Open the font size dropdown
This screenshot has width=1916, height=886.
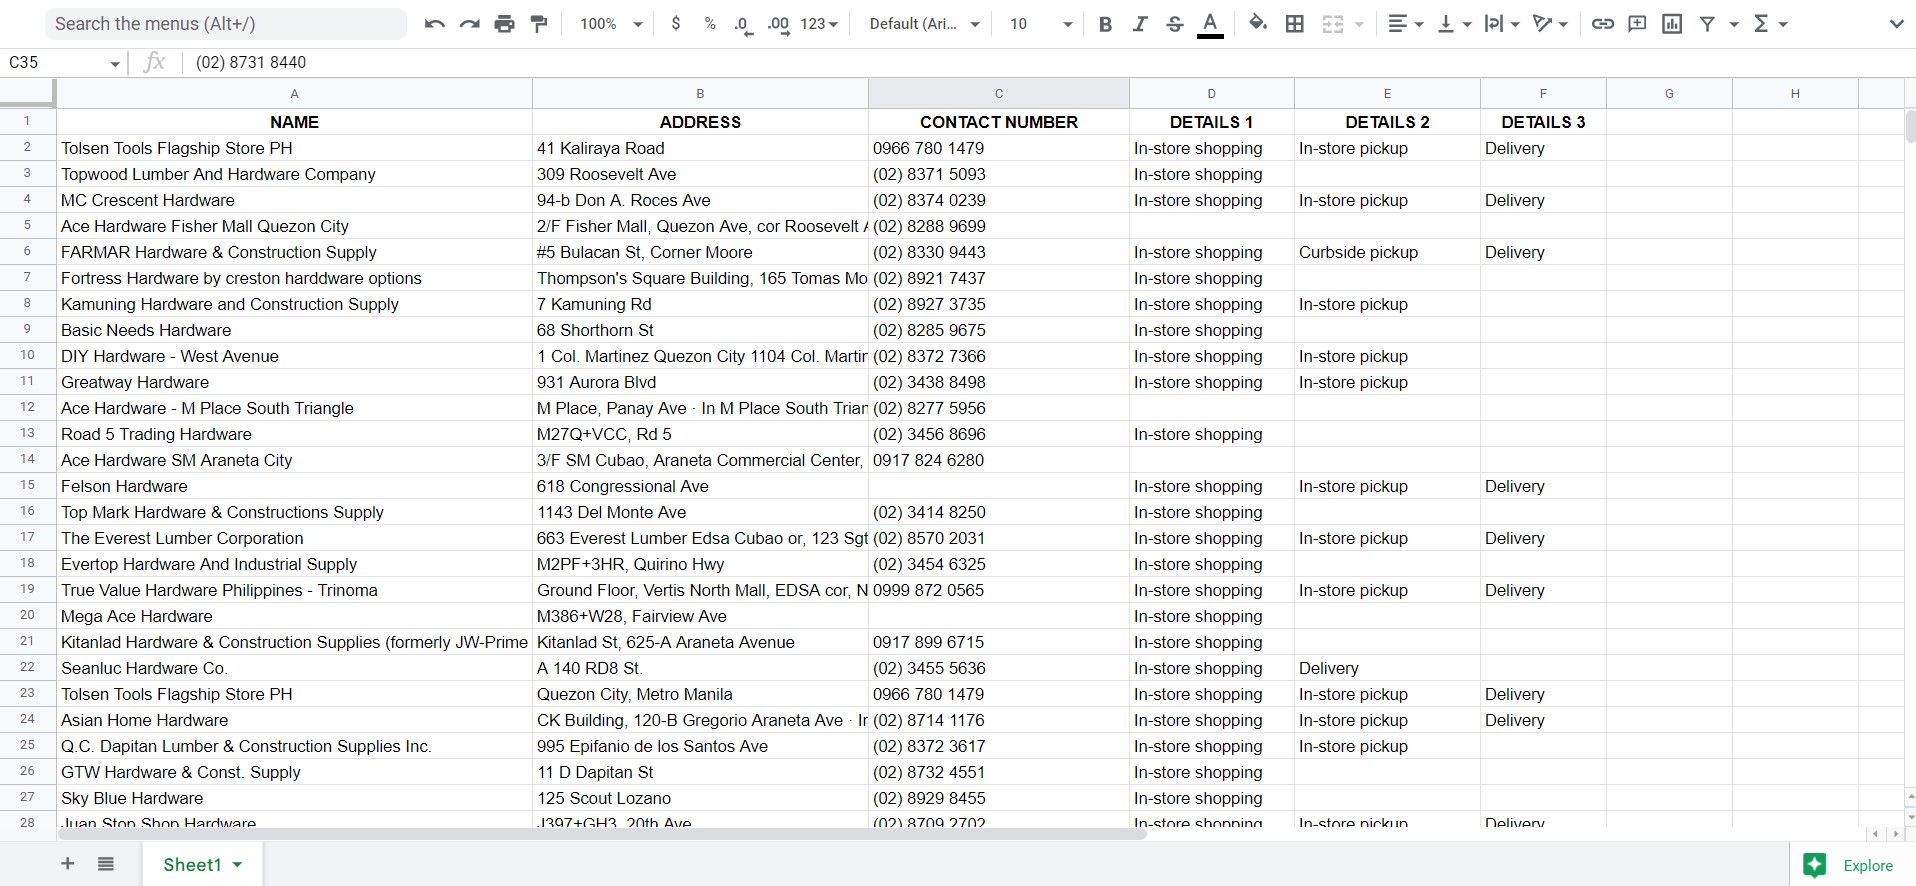tap(1040, 24)
